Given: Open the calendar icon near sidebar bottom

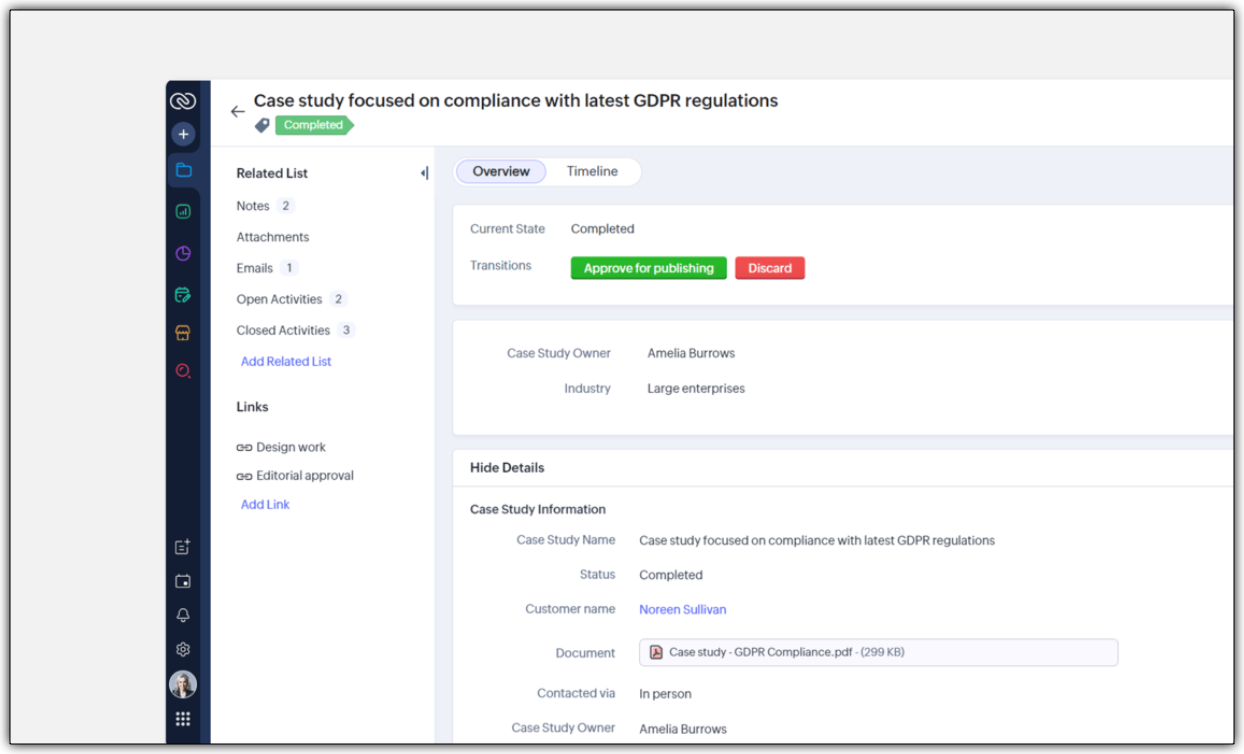Looking at the screenshot, I should pyautogui.click(x=183, y=581).
